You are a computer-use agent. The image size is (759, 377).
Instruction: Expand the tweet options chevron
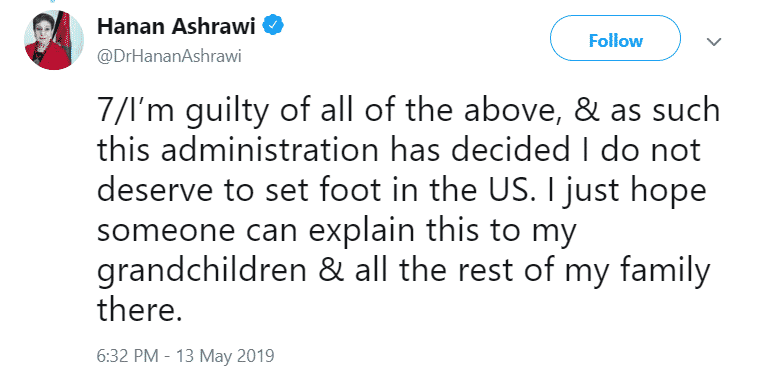coord(714,42)
